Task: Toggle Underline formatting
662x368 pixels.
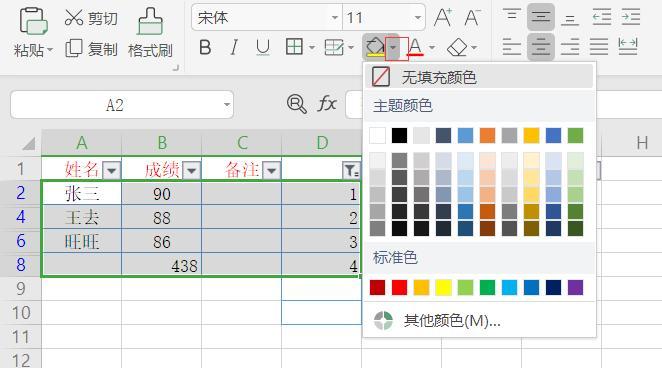Action: pos(263,47)
